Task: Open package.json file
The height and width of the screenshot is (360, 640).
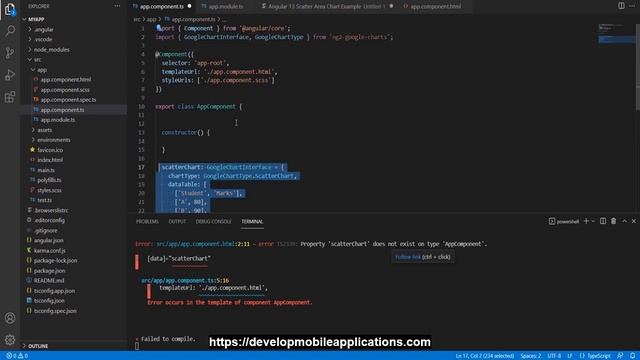Action: pyautogui.click(x=49, y=271)
